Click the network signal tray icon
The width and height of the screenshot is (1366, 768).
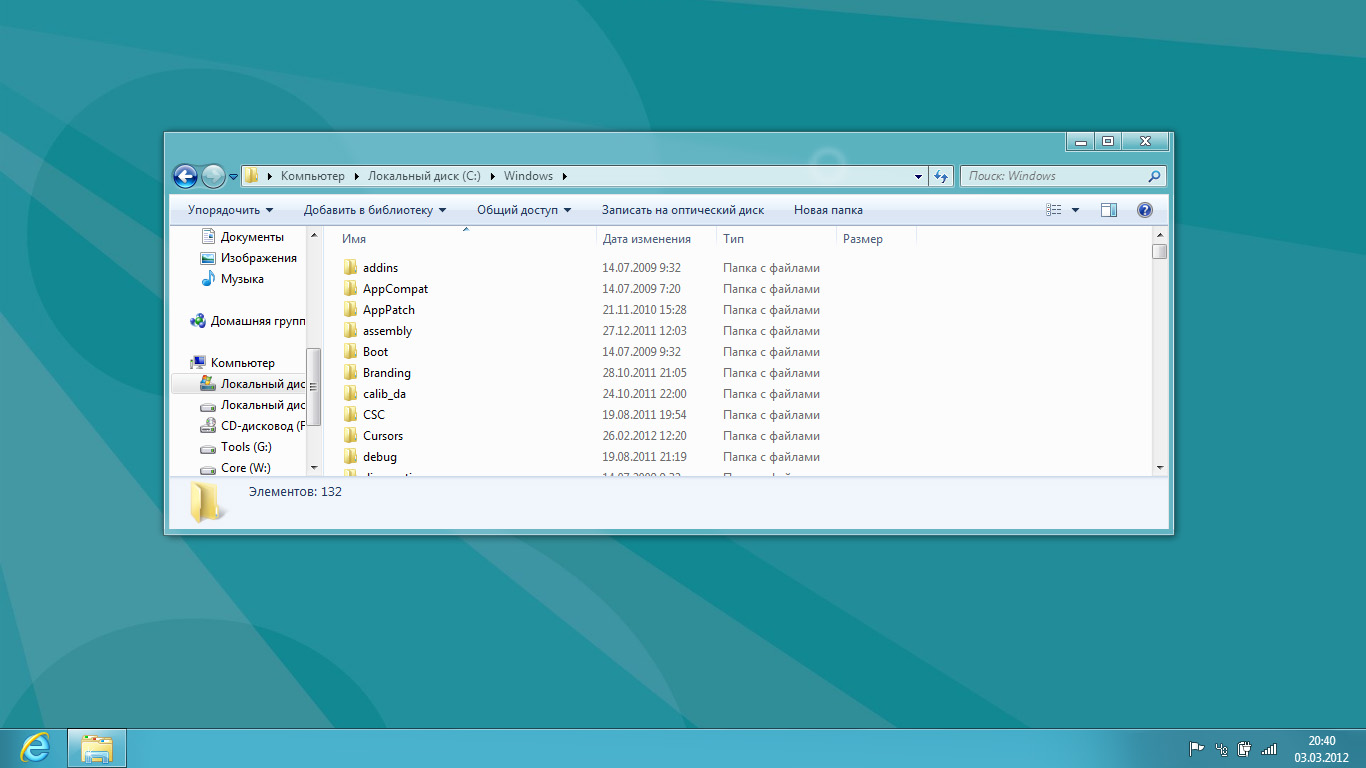(1270, 748)
